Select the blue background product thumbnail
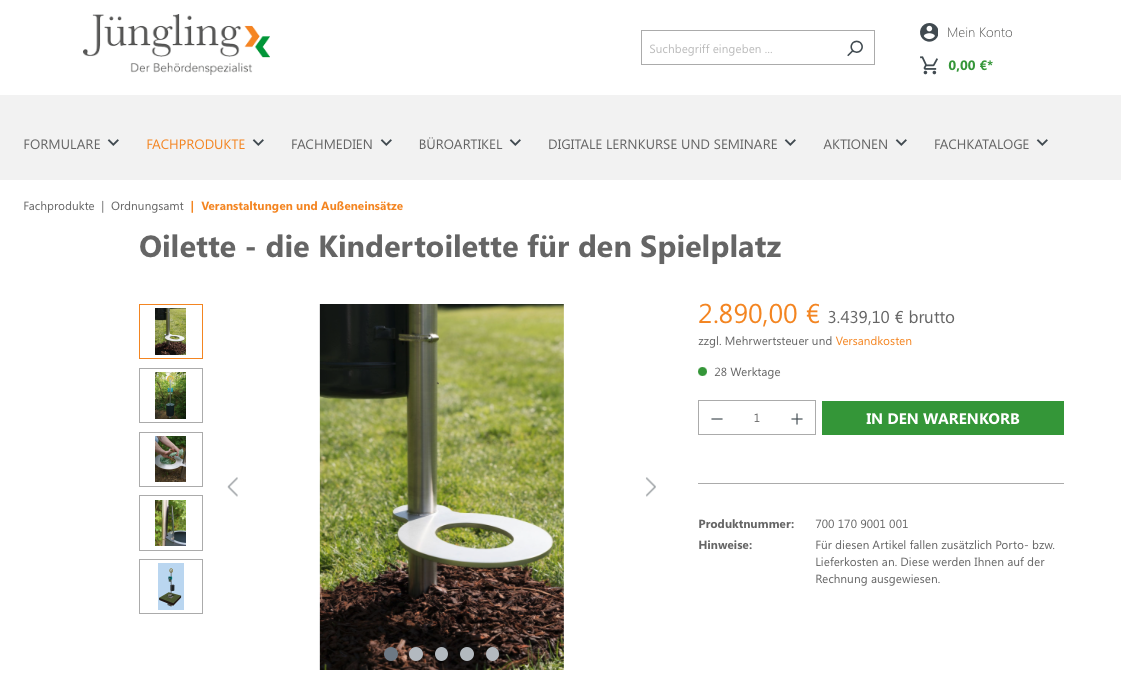The image size is (1121, 693). 171,586
